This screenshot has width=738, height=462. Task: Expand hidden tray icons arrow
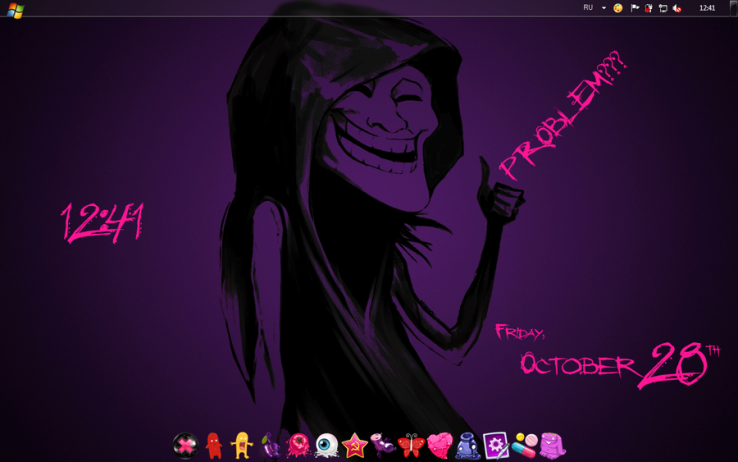(x=604, y=8)
